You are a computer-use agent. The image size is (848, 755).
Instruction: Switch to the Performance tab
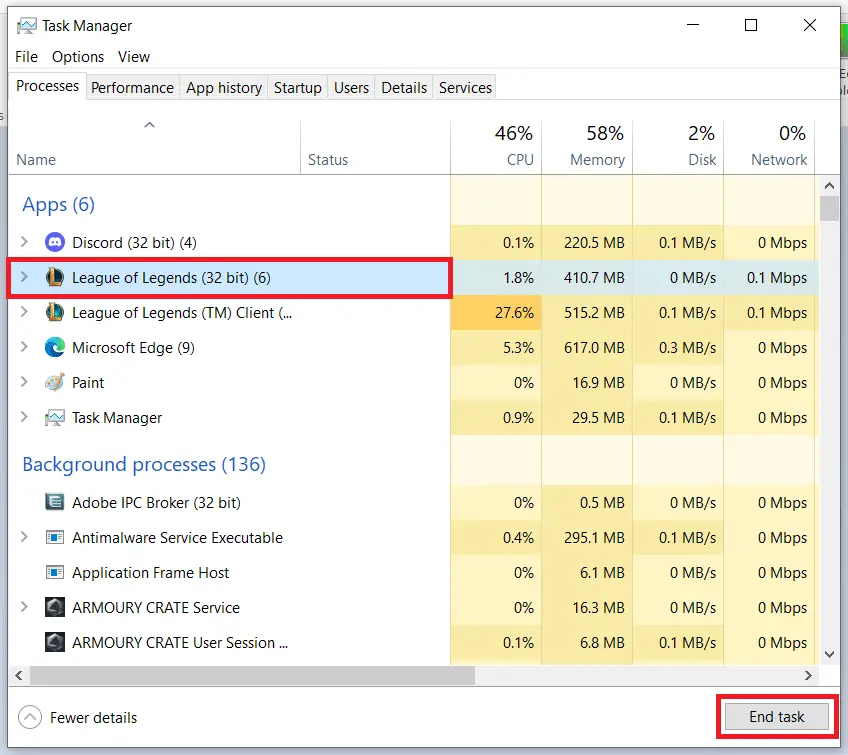[x=132, y=88]
